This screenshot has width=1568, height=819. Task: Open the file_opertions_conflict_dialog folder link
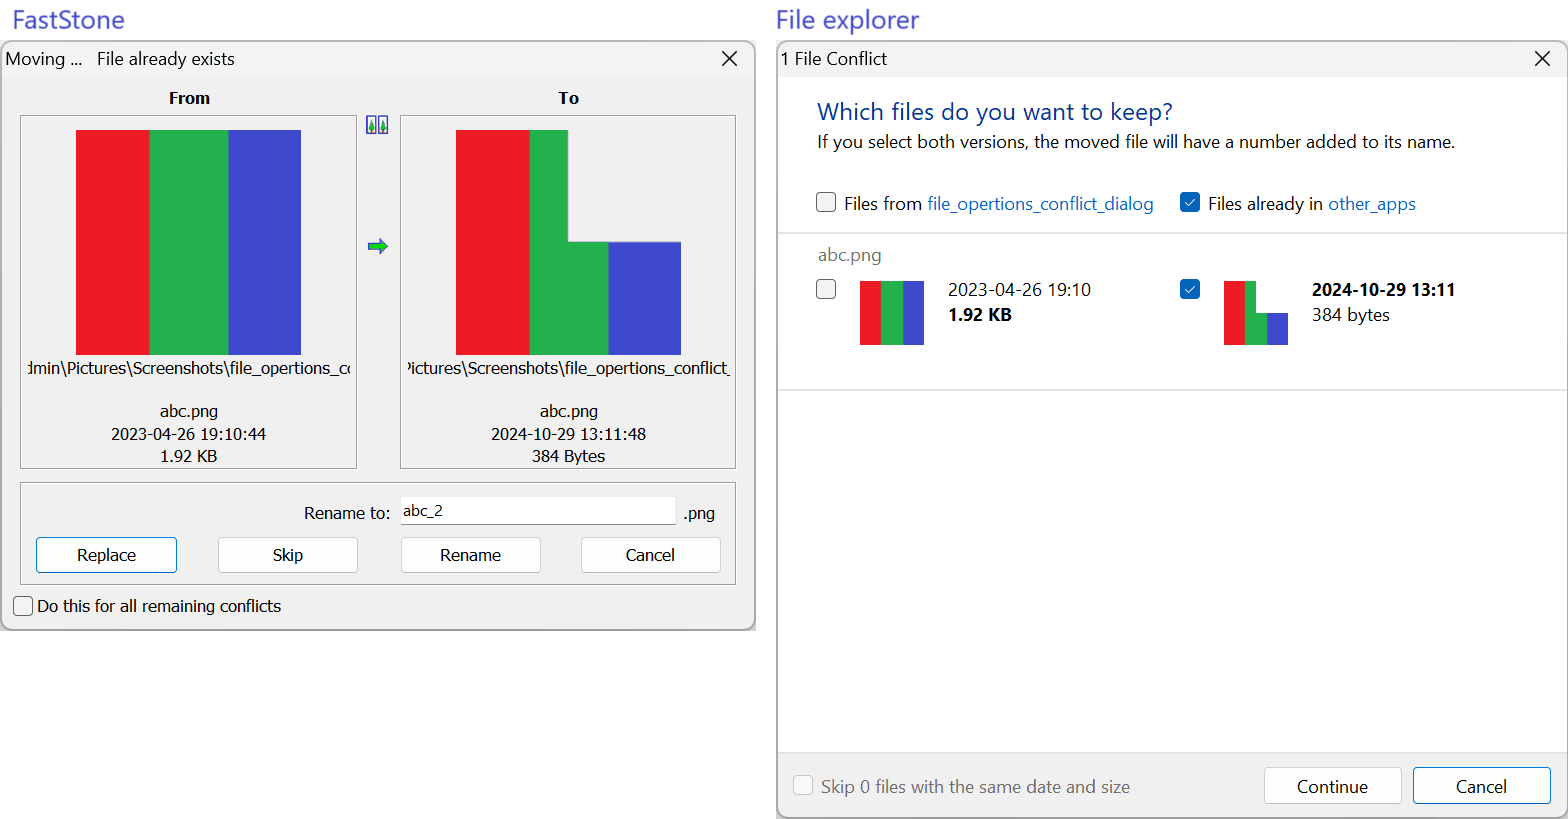pos(1040,204)
